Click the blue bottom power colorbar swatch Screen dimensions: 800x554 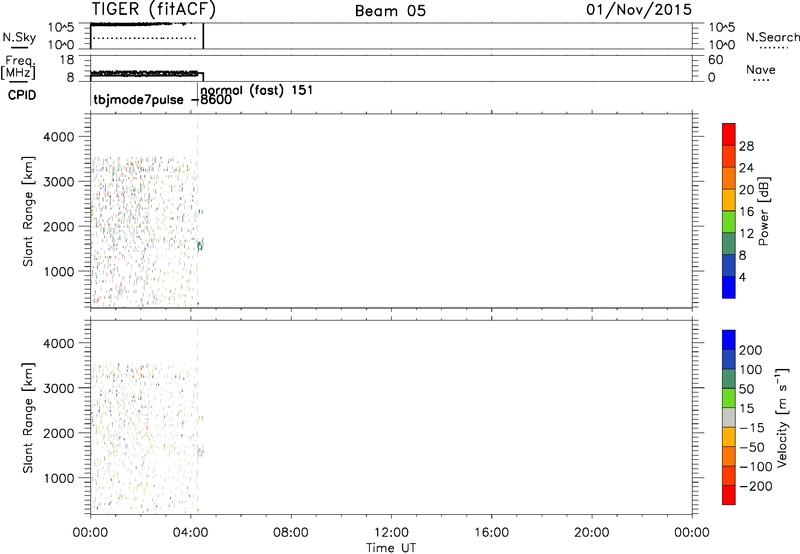pos(729,287)
